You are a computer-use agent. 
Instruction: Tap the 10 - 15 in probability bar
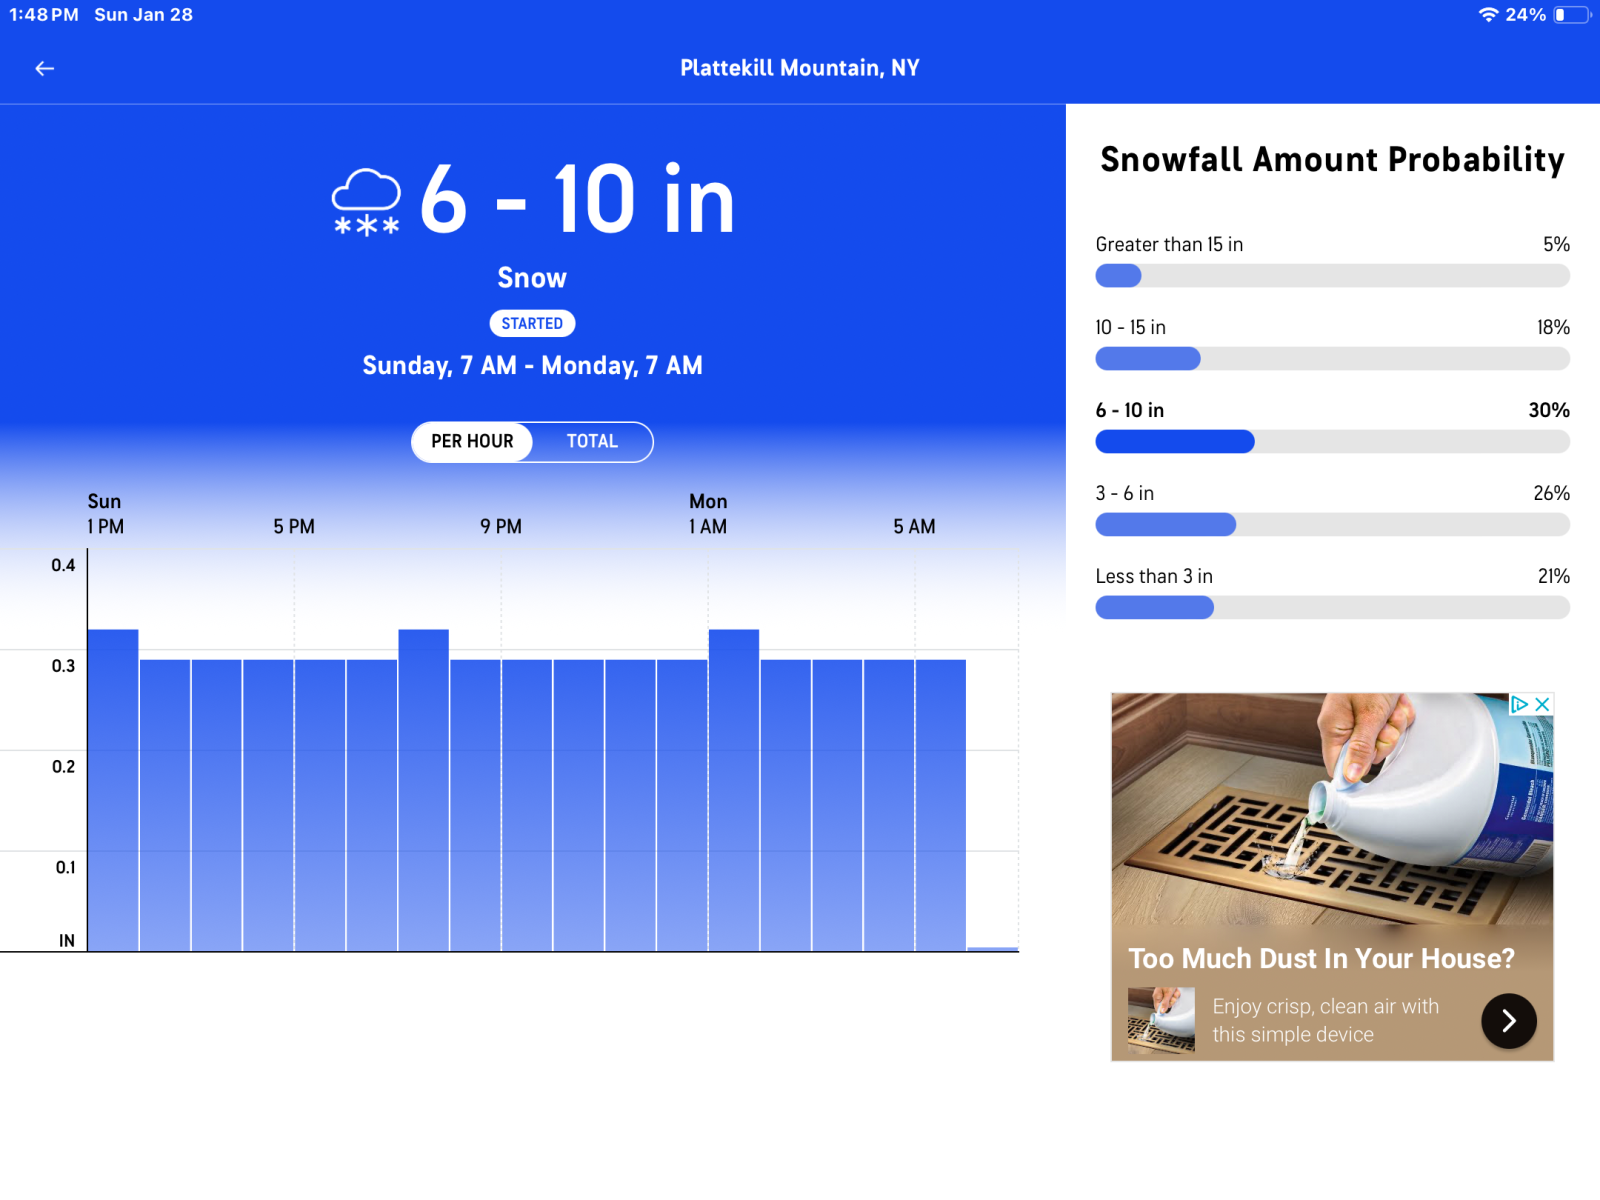[x=1332, y=359]
